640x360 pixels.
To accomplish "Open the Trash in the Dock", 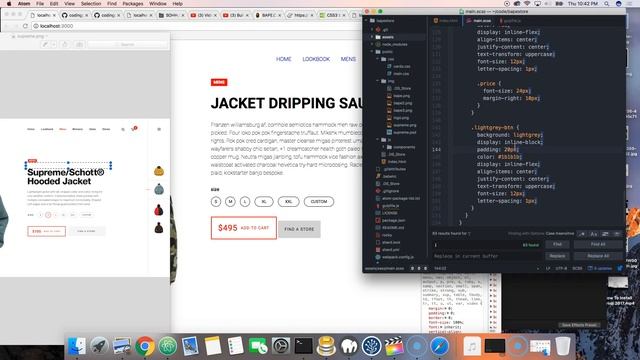I will click(562, 346).
